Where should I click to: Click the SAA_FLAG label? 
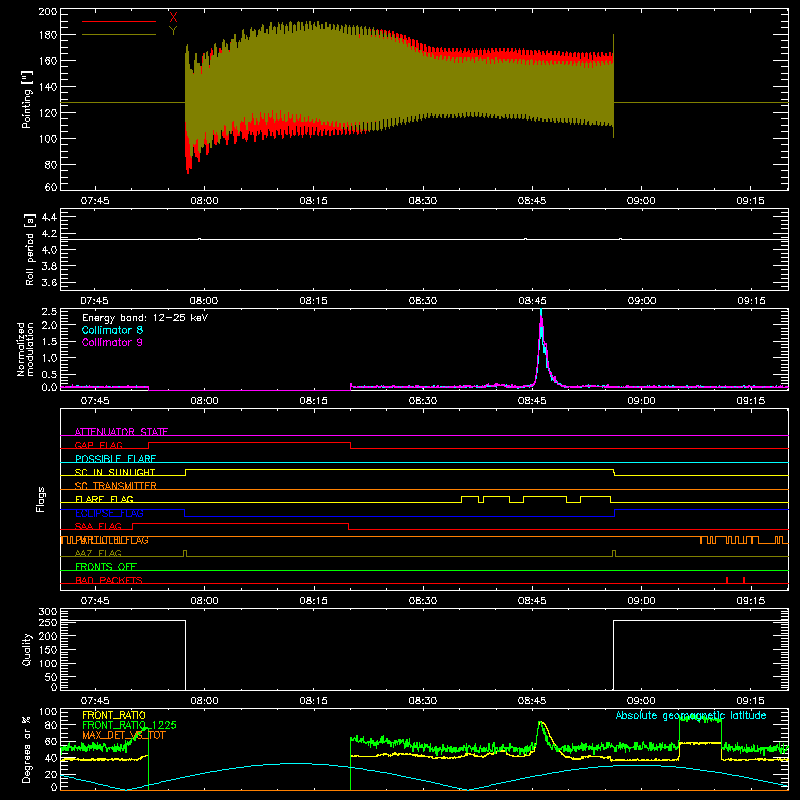[x=98, y=526]
